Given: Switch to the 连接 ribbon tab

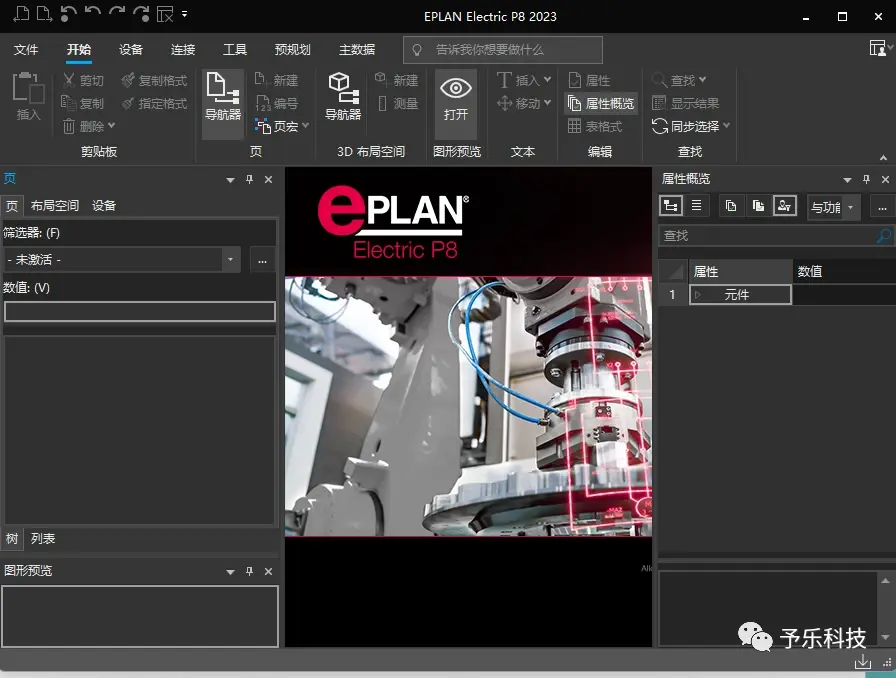Looking at the screenshot, I should coord(183,50).
